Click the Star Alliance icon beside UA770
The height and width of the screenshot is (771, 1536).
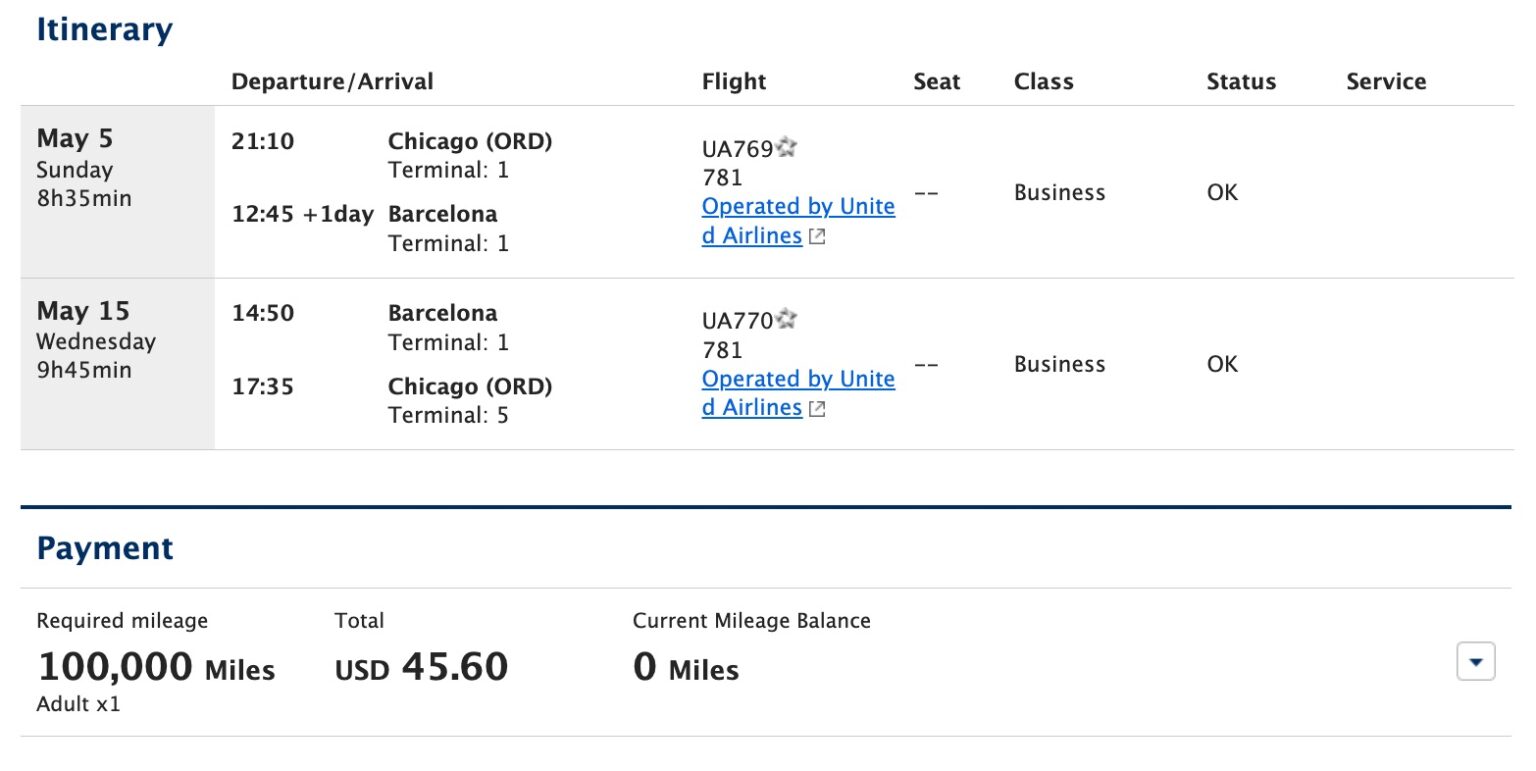pyautogui.click(x=786, y=319)
